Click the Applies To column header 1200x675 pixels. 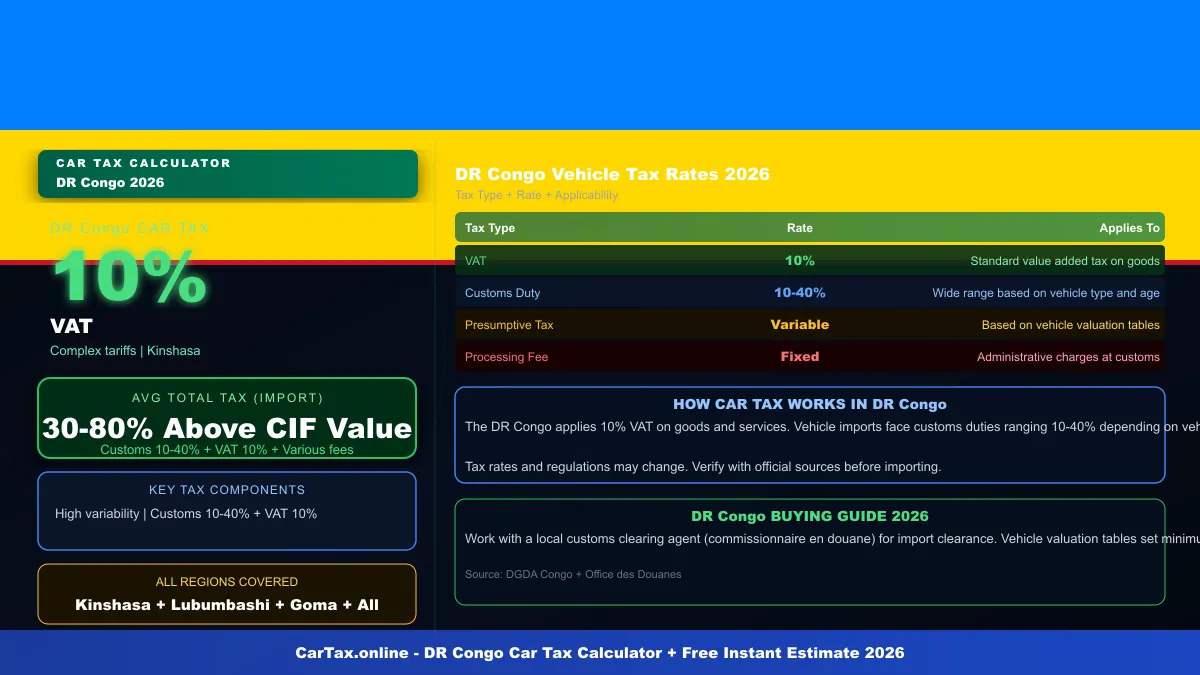point(1129,227)
